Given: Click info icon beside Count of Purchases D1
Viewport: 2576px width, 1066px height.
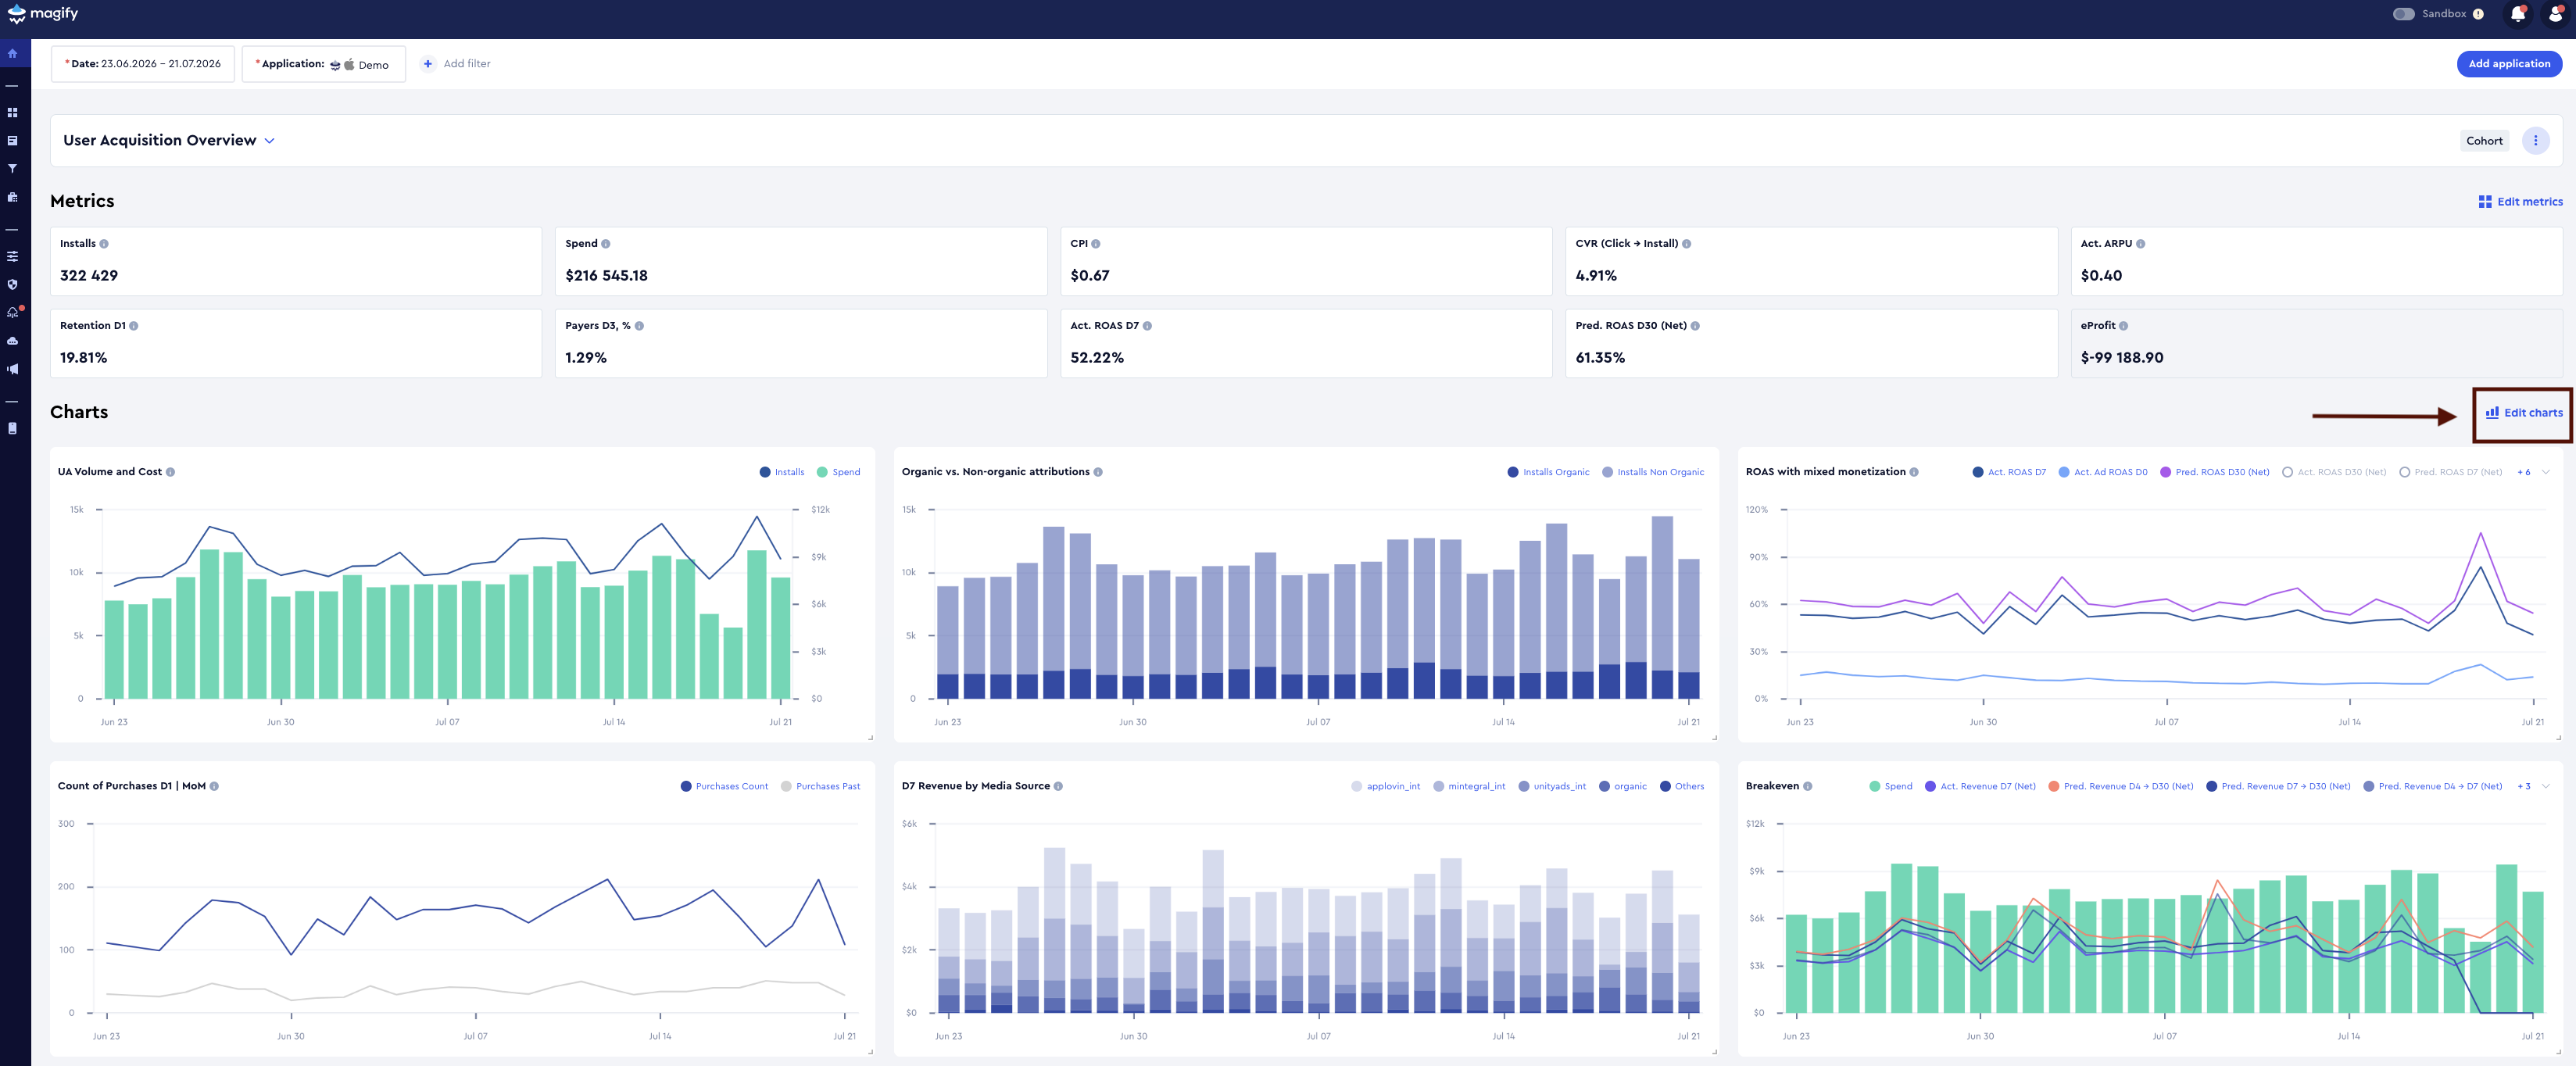Looking at the screenshot, I should point(215,786).
